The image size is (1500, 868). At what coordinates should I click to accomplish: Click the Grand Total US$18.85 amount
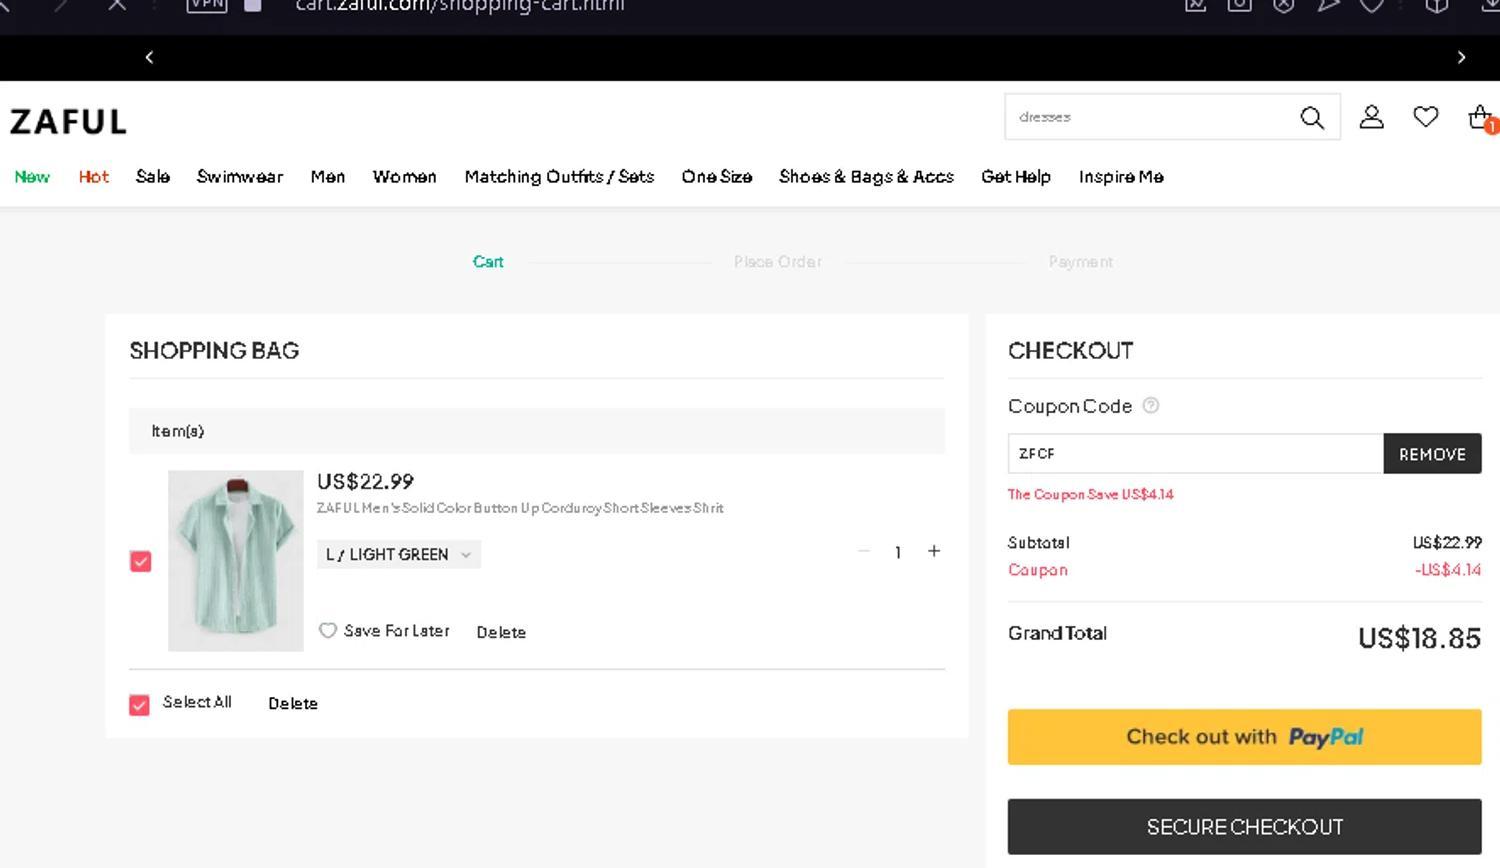point(1419,638)
